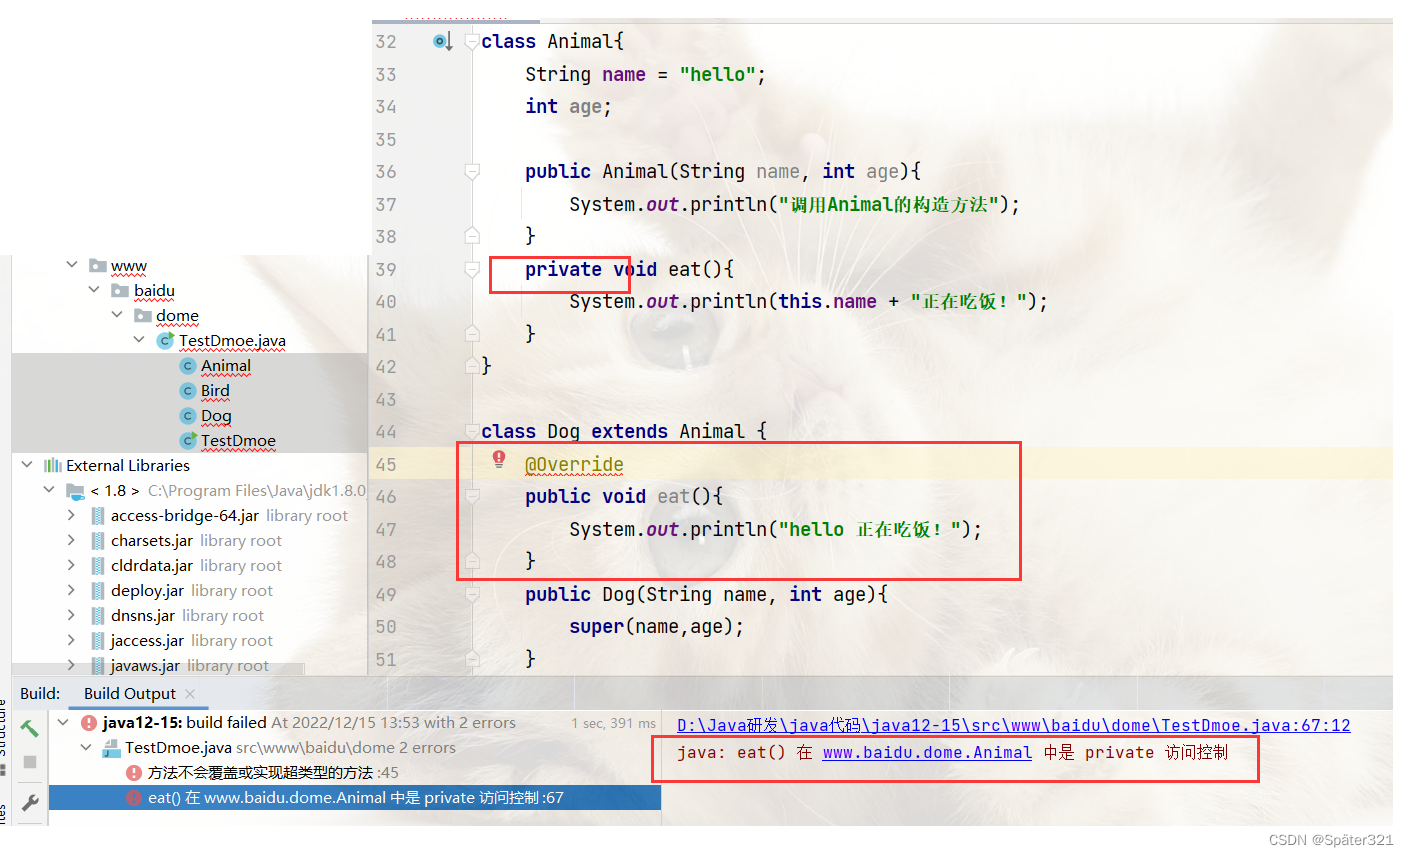Expand the cldrdata.jar library node
Viewport: 1409px width, 857px height.
point(71,565)
